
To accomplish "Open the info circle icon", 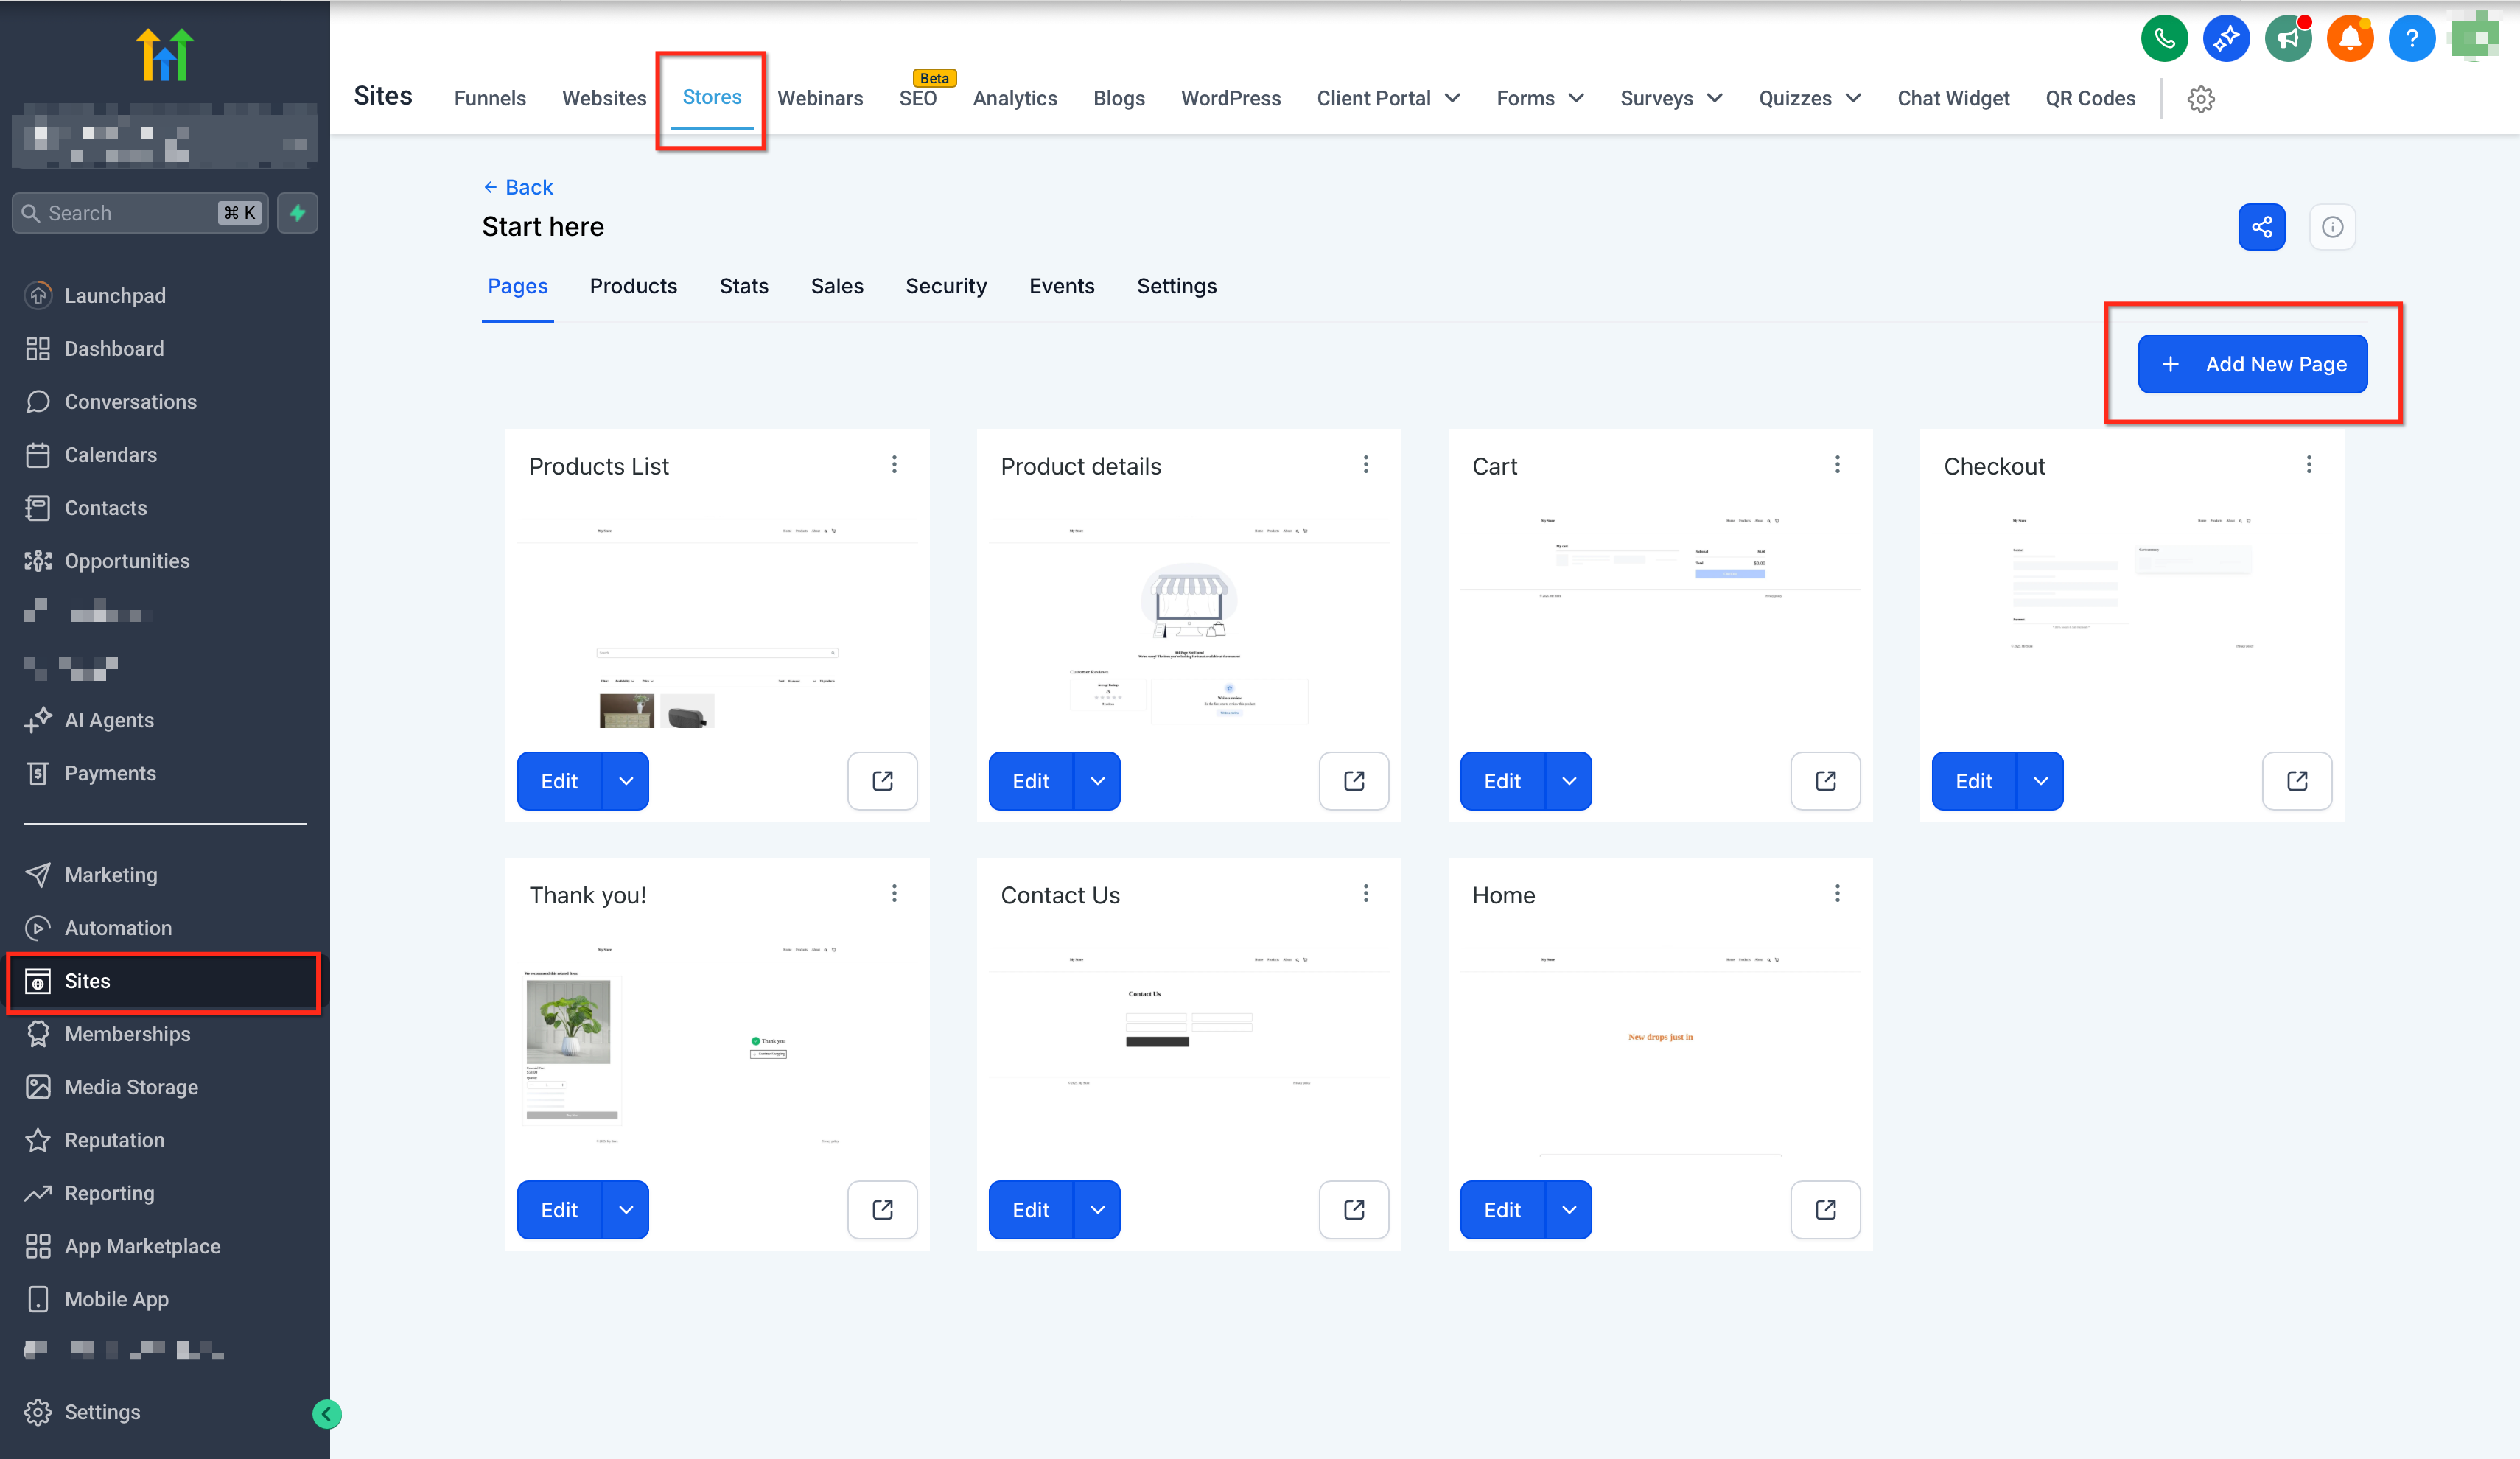I will coord(2331,227).
